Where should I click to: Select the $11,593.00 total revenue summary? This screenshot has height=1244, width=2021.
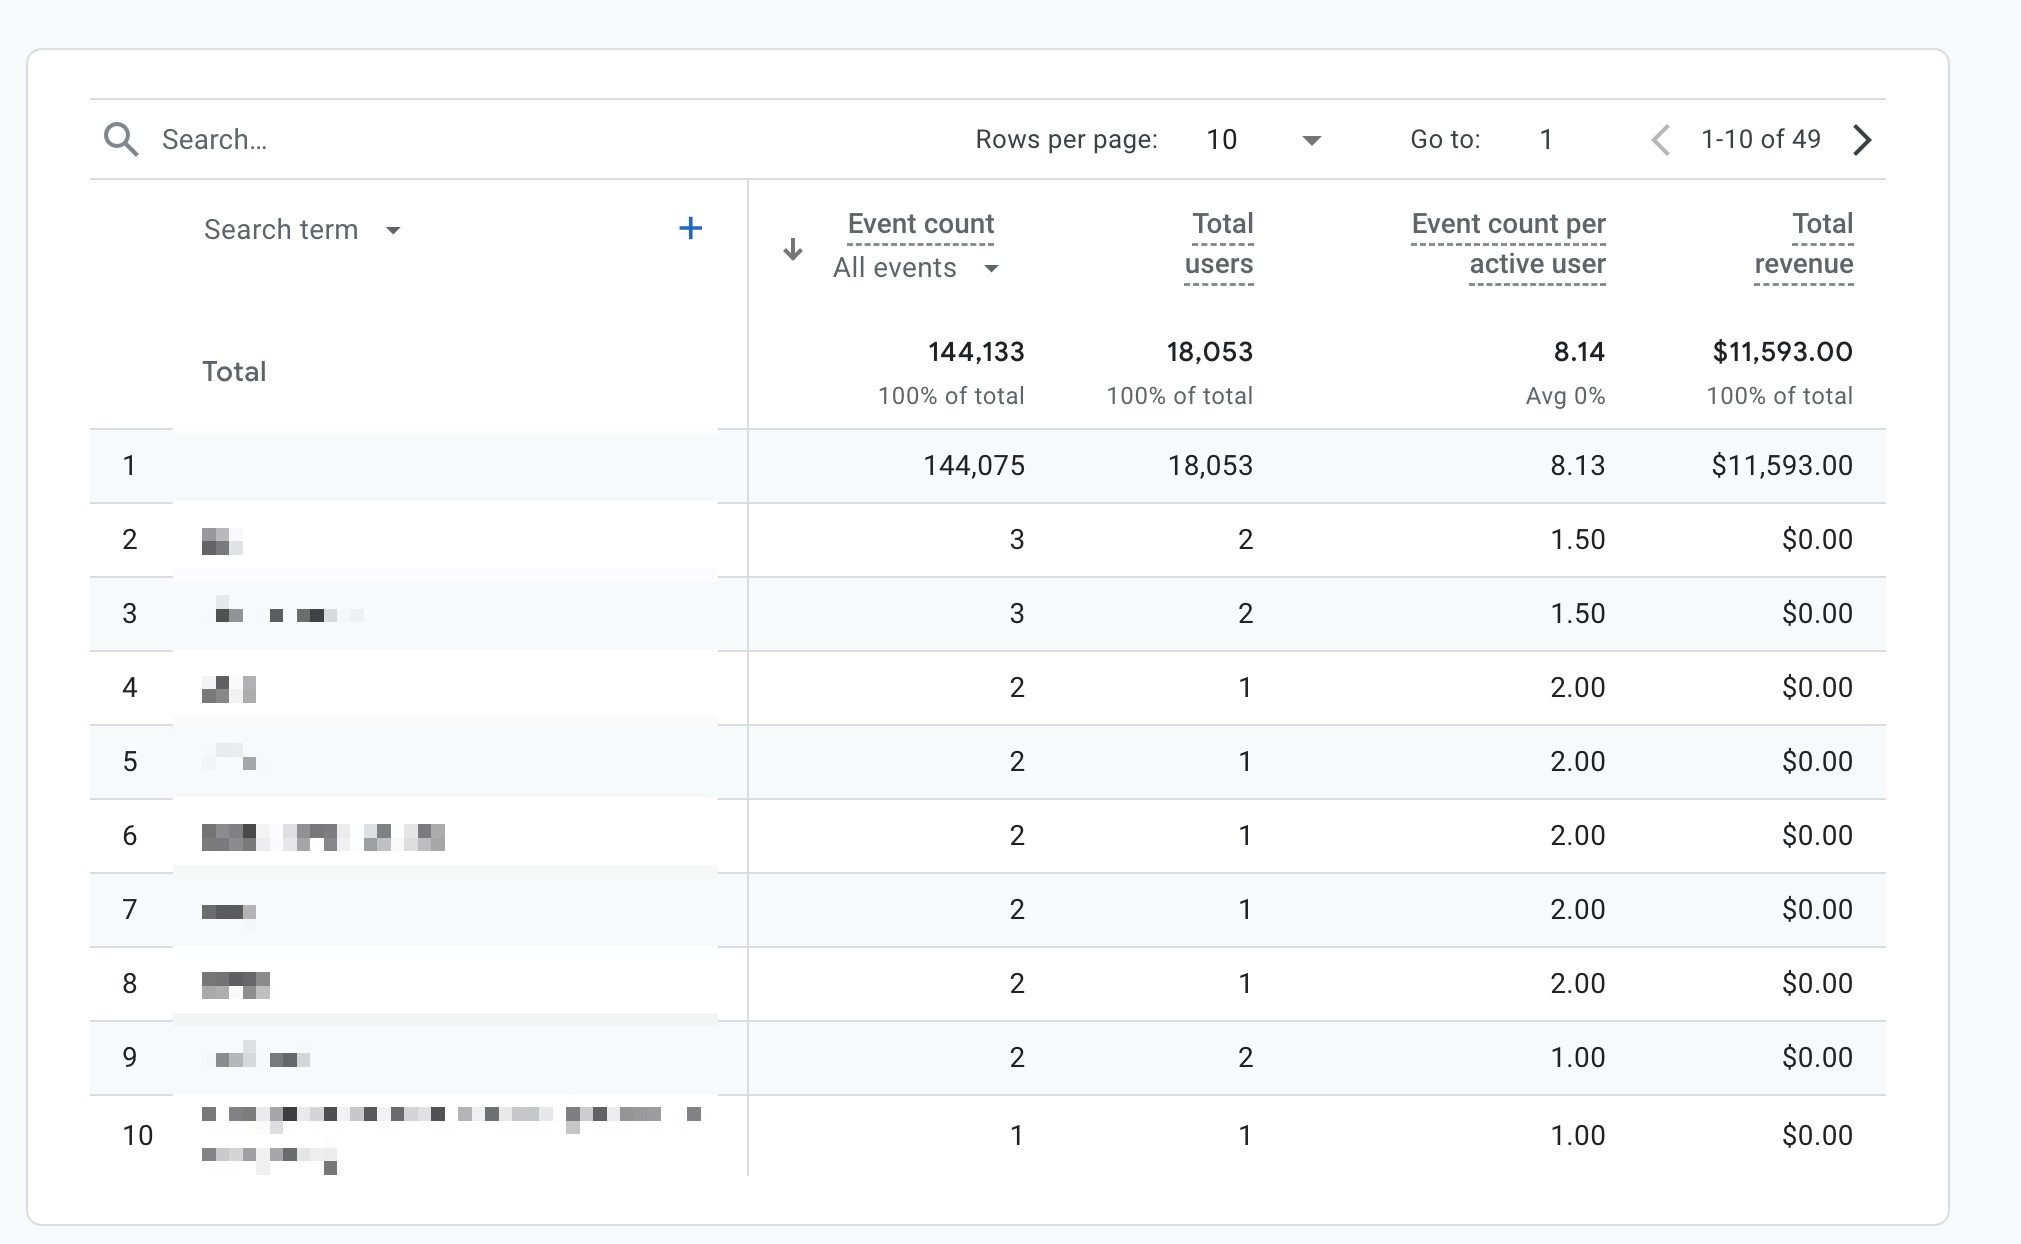click(1782, 352)
